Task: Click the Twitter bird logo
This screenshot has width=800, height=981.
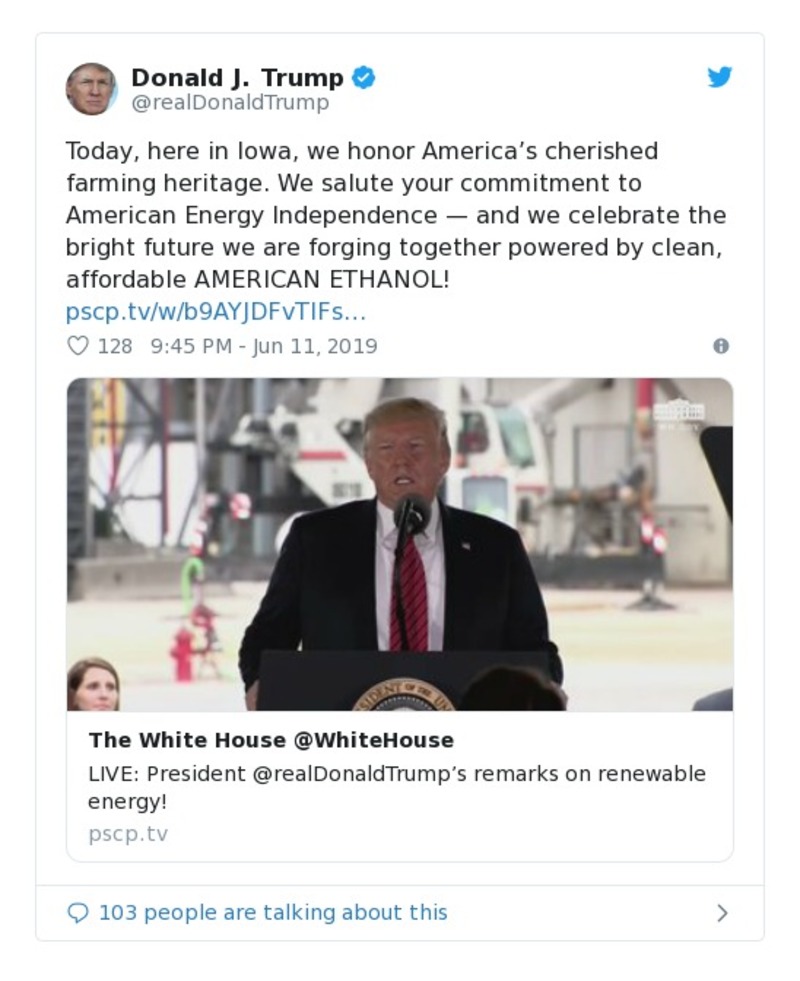Action: tap(719, 77)
